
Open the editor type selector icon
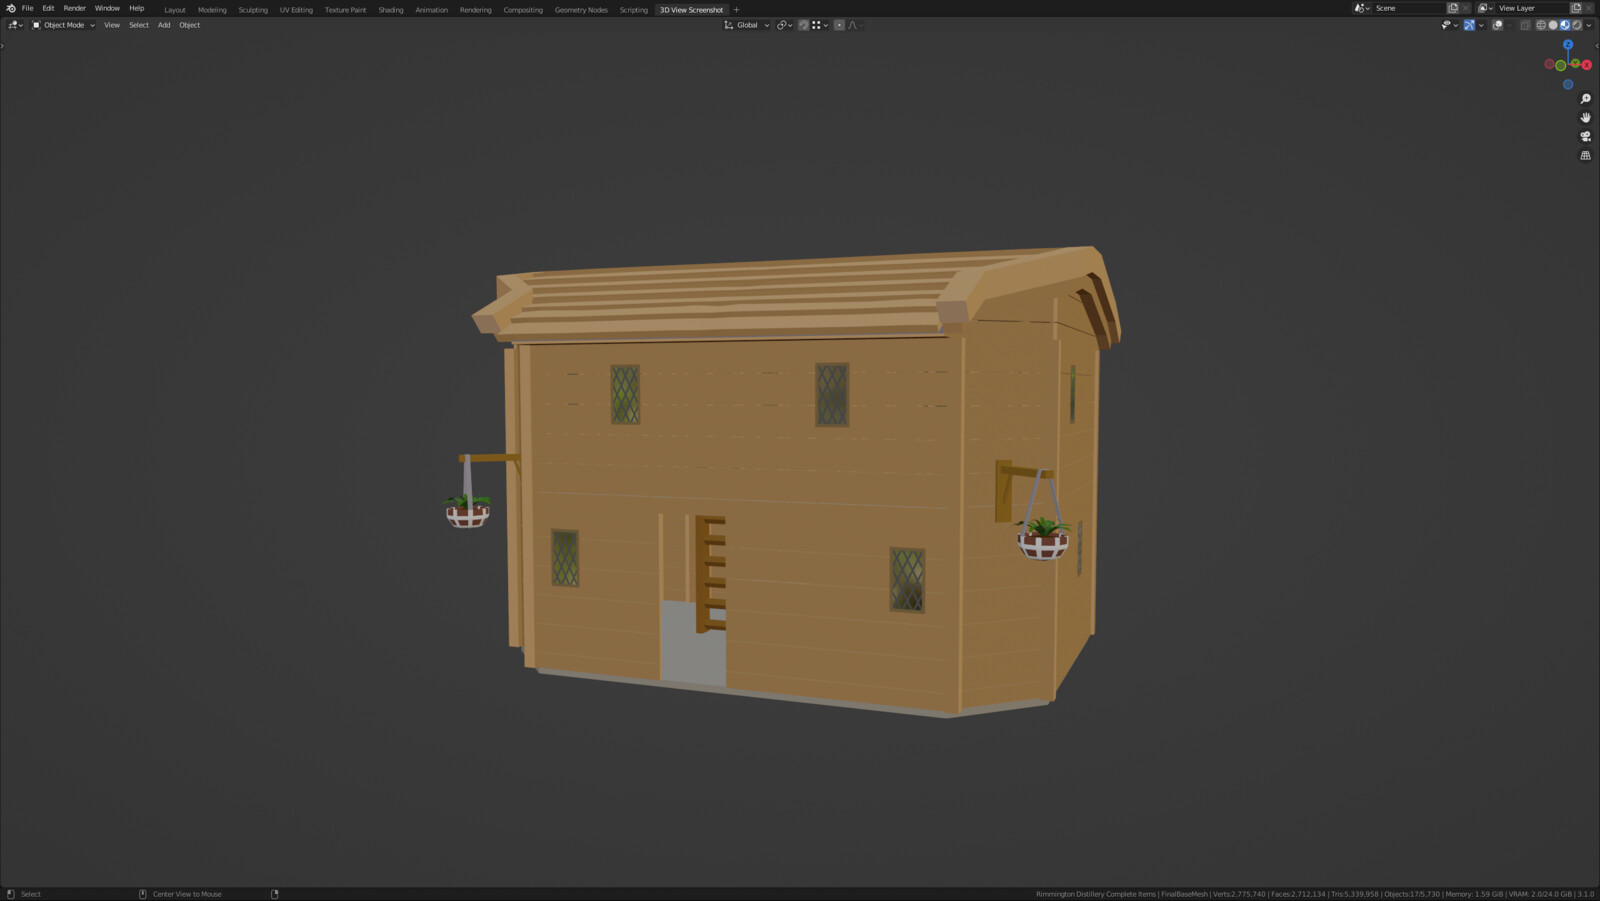[x=15, y=25]
